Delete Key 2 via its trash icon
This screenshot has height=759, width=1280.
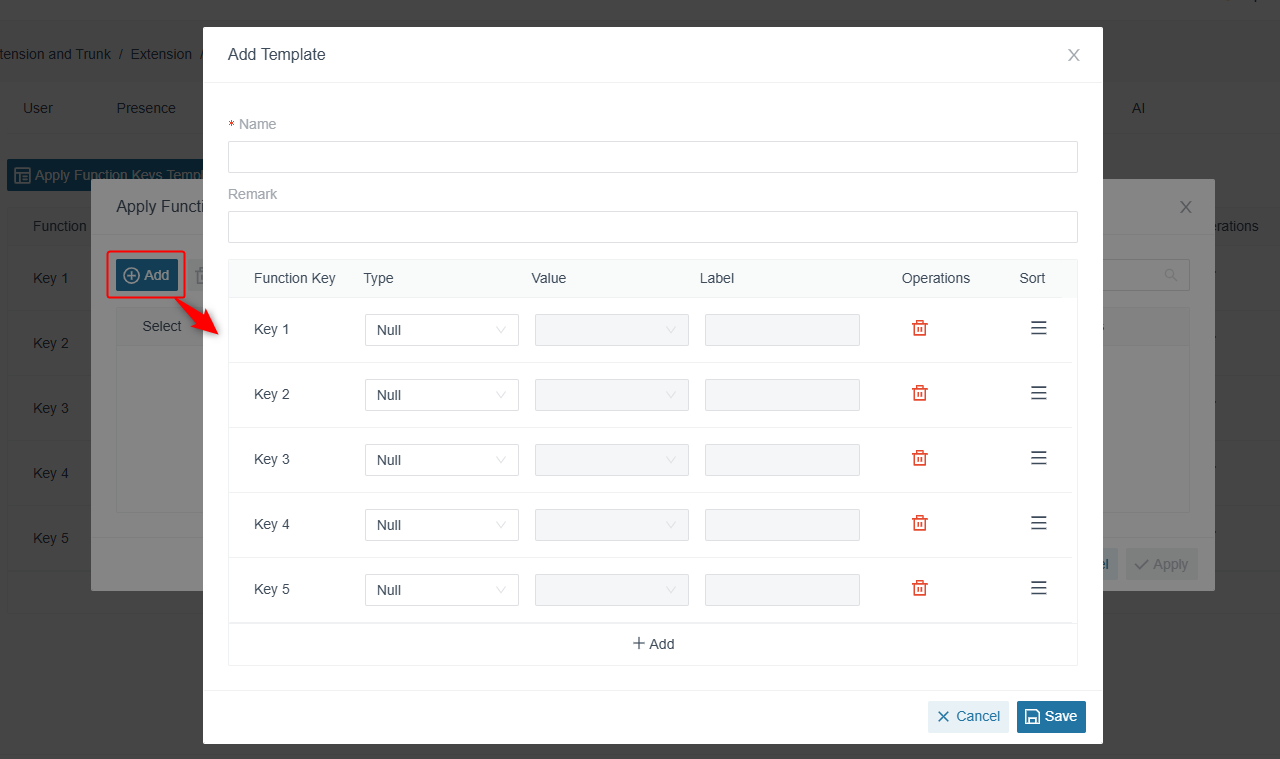pyautogui.click(x=920, y=393)
